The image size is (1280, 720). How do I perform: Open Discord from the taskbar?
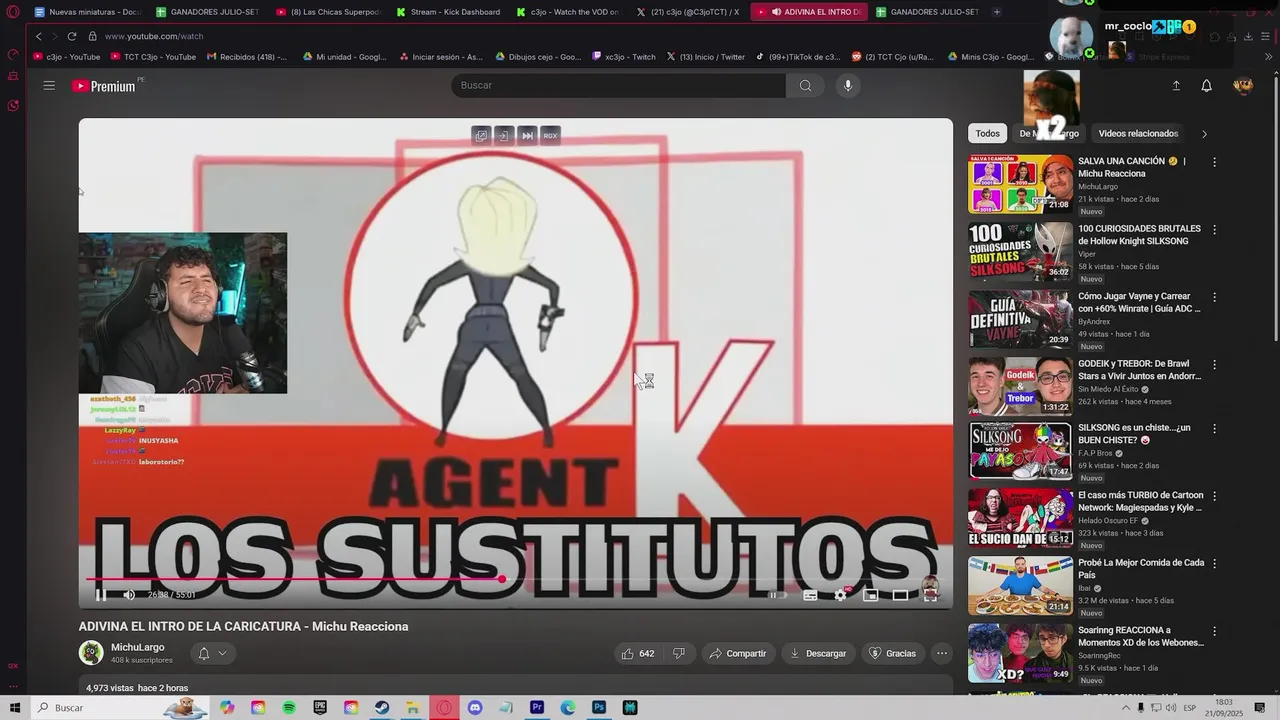(475, 708)
